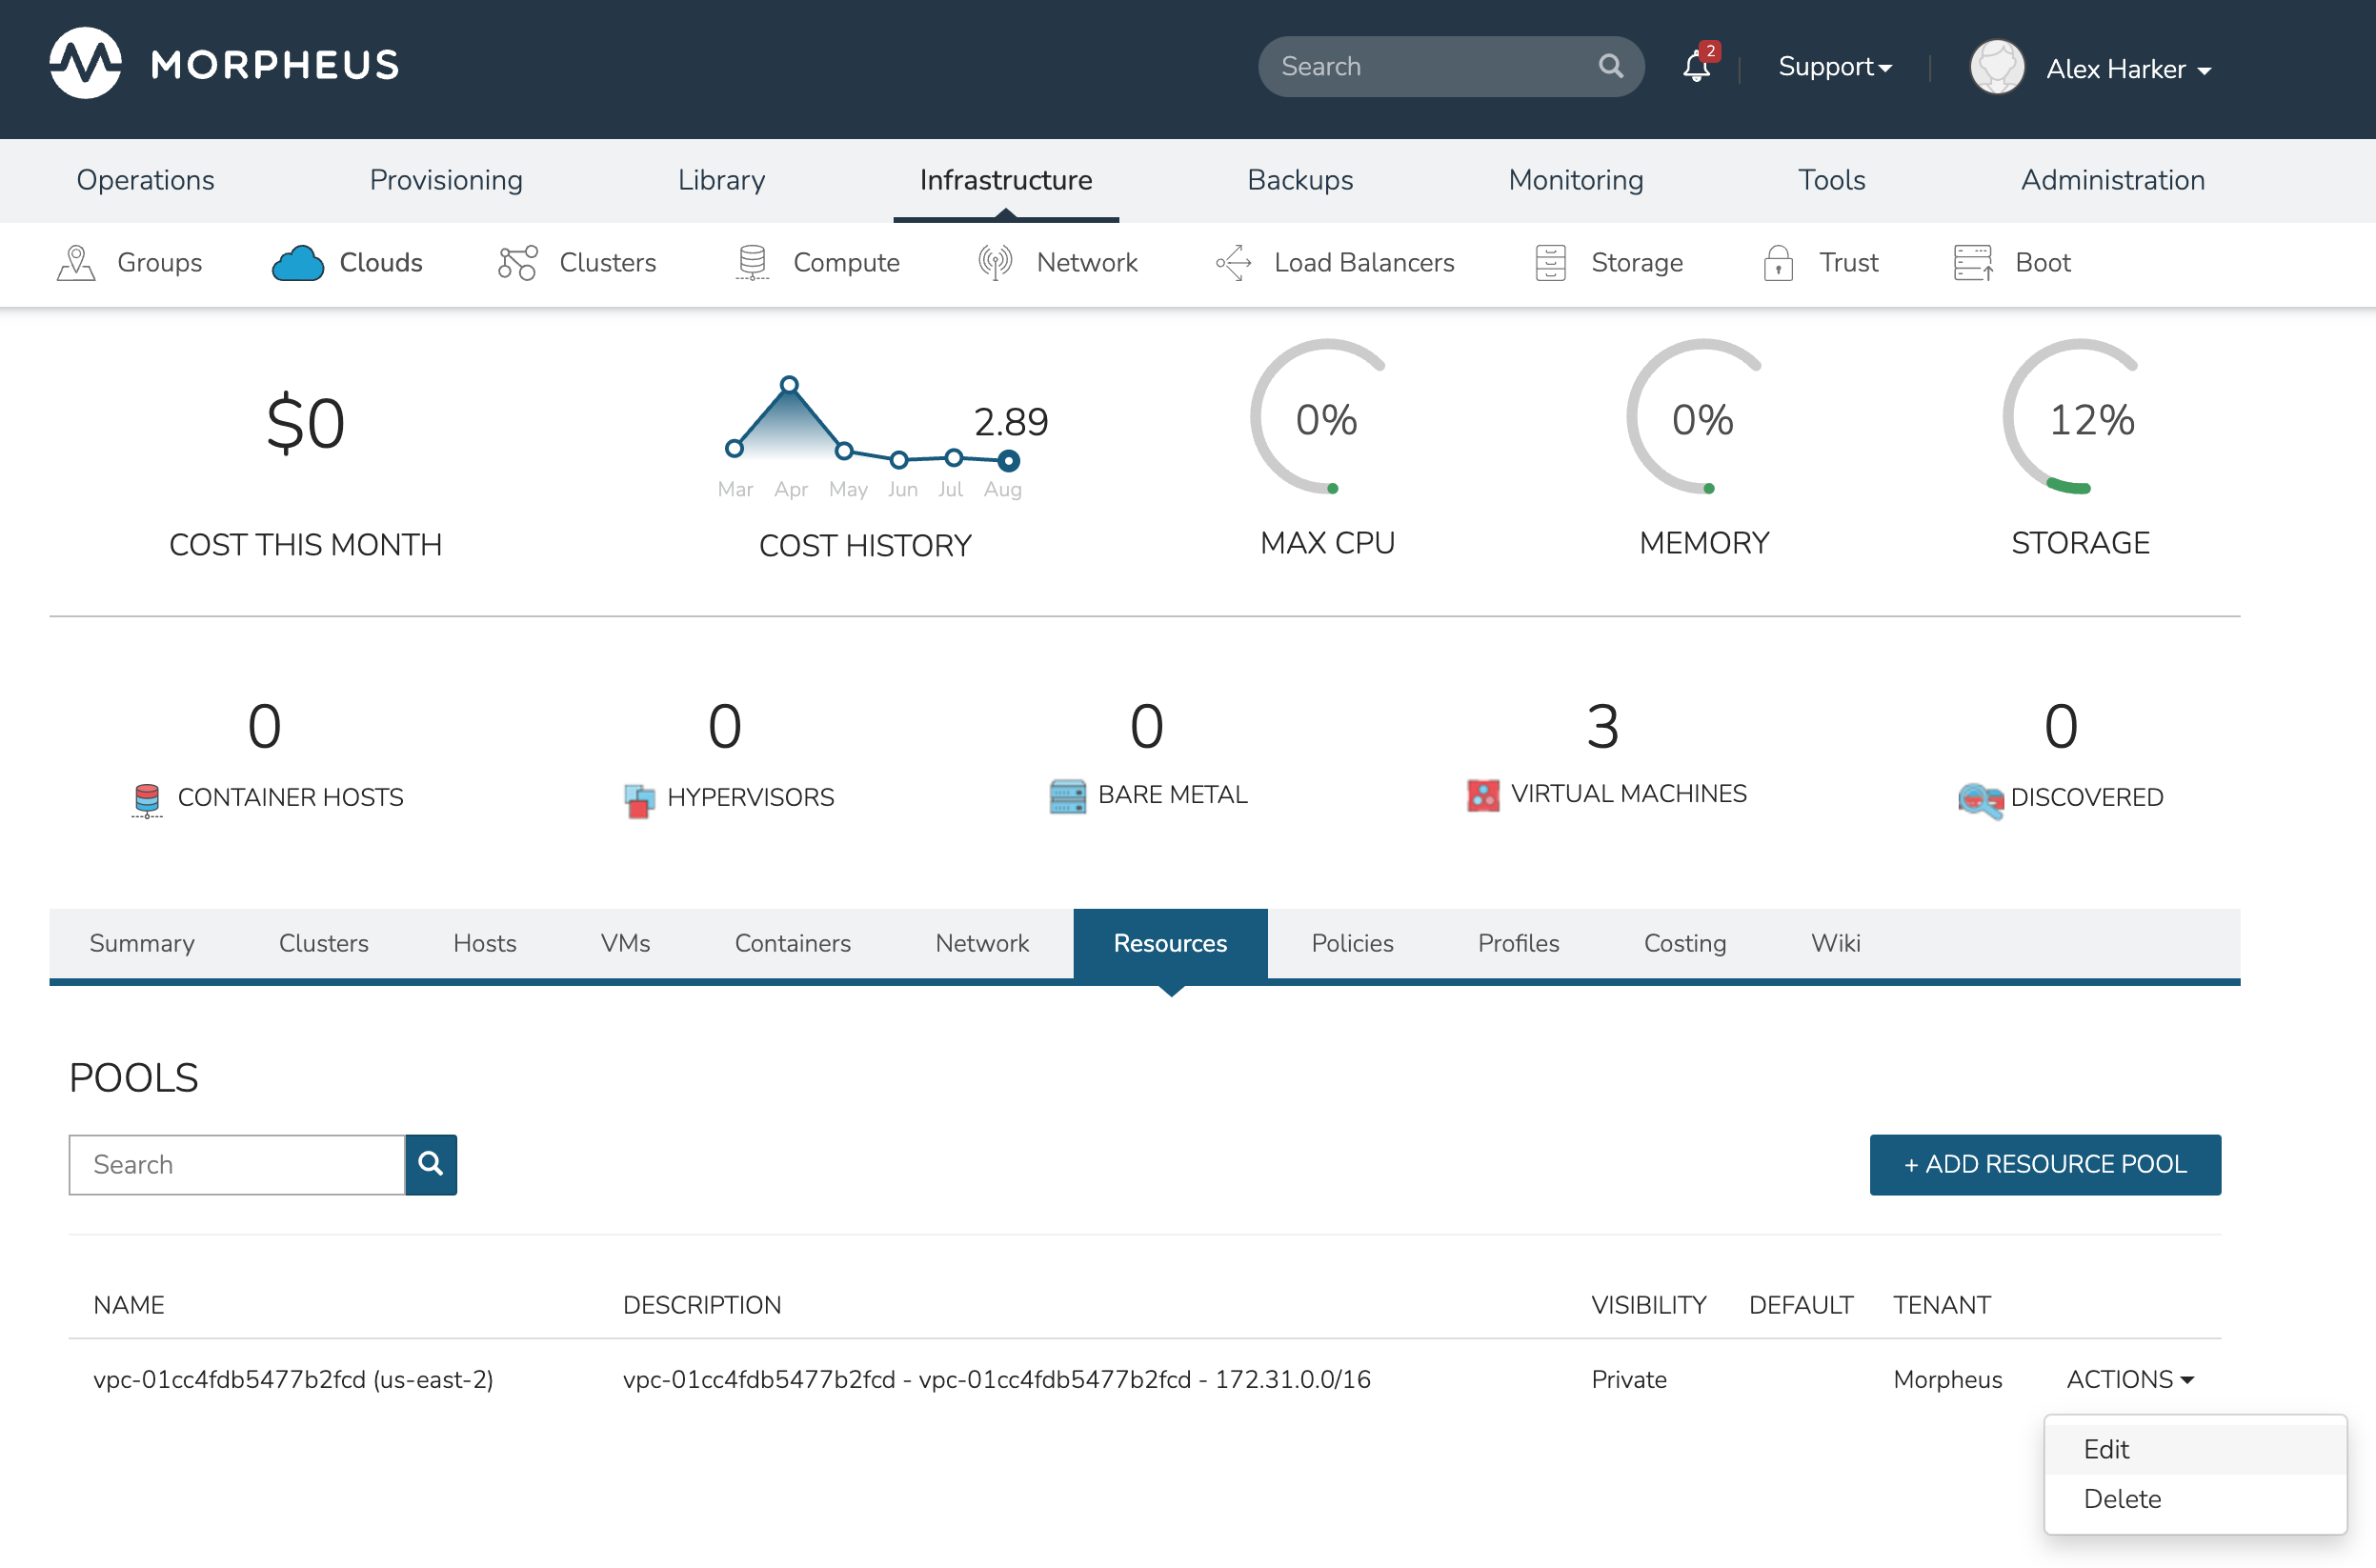
Task: Select the Clouds cloud icon
Action: coord(297,263)
